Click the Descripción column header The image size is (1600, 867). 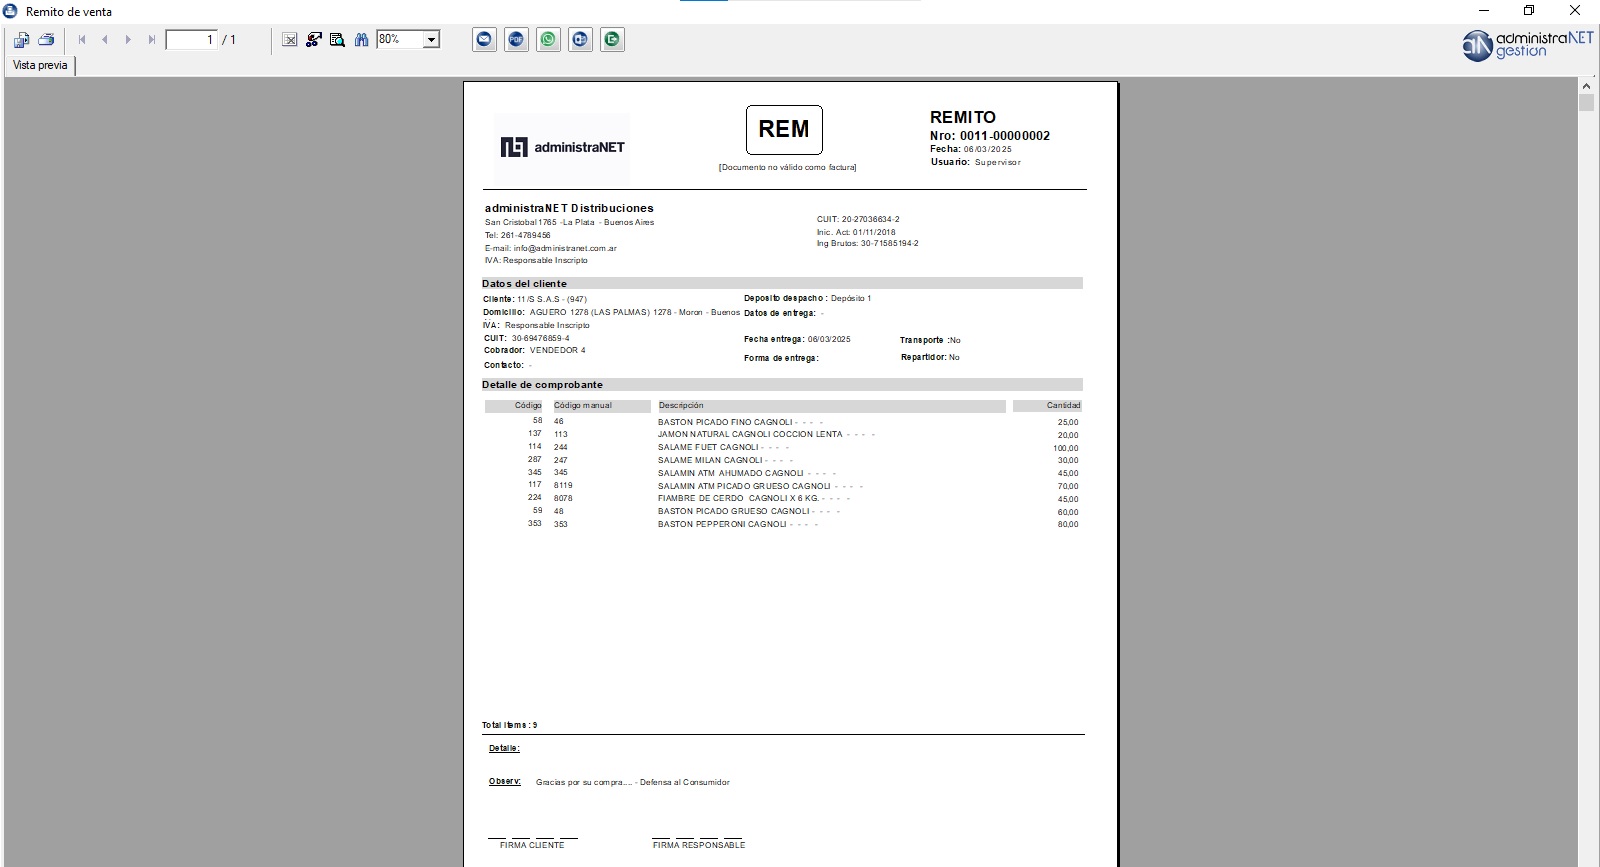tap(830, 406)
